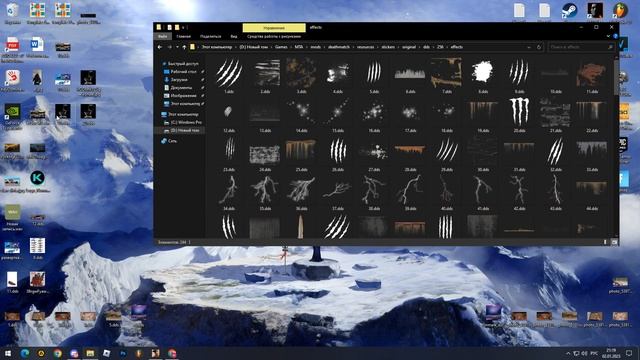Screen dimensions: 640x360
Task: Expand the ribbon with the chevron
Action: (x=608, y=36)
